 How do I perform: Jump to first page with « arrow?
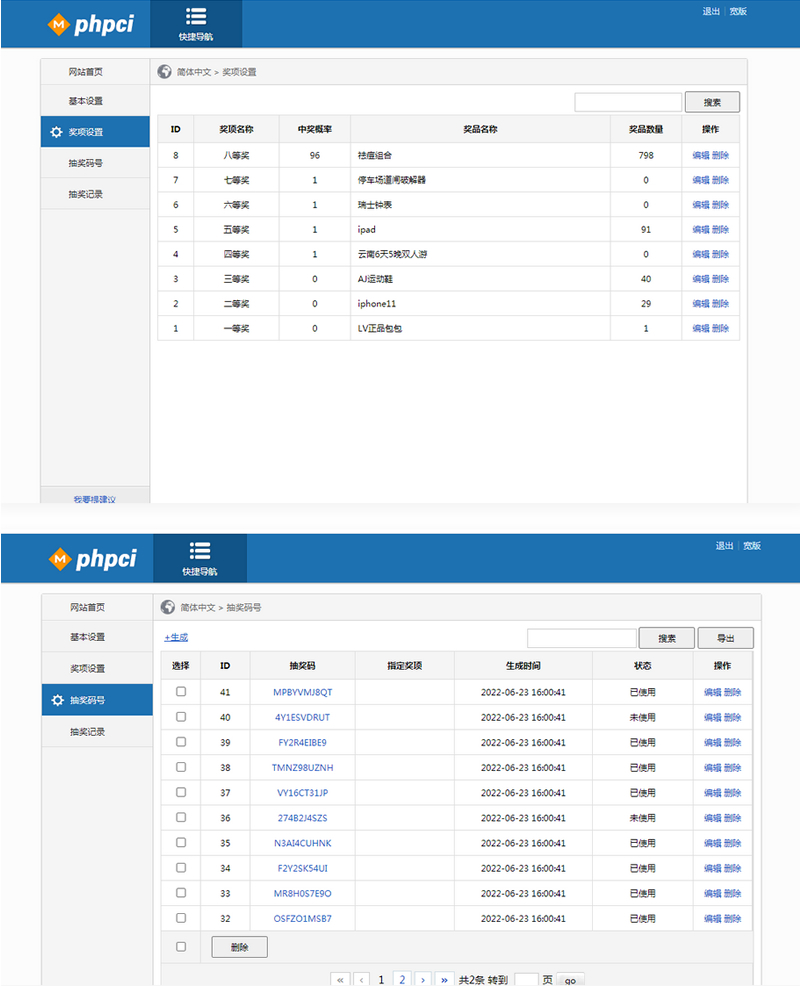(x=340, y=980)
